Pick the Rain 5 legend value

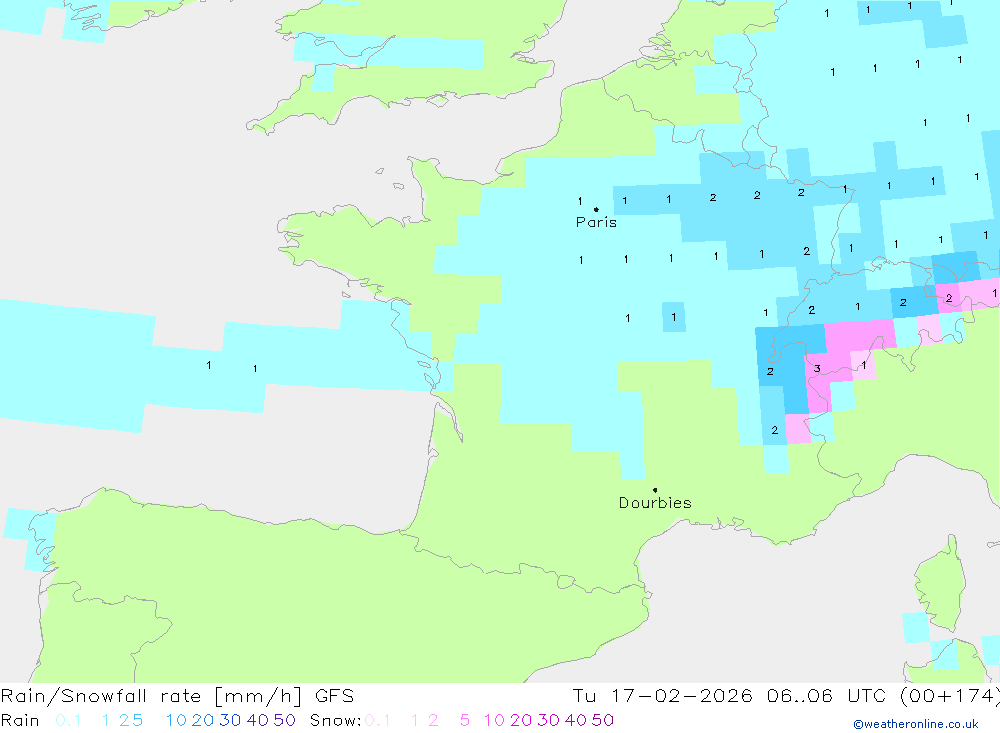click(x=138, y=720)
